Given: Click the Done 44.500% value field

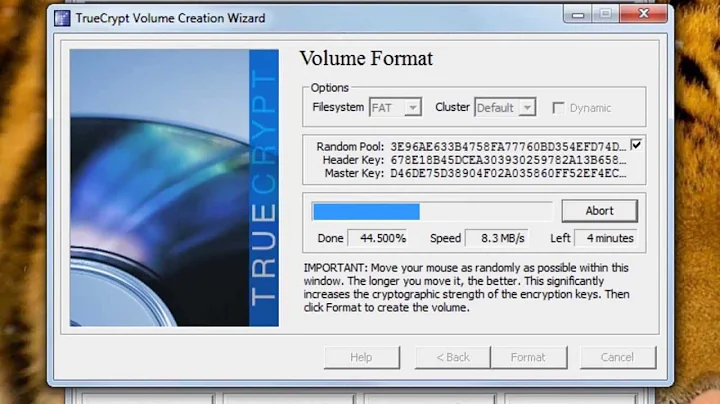Looking at the screenshot, I should pyautogui.click(x=378, y=238).
